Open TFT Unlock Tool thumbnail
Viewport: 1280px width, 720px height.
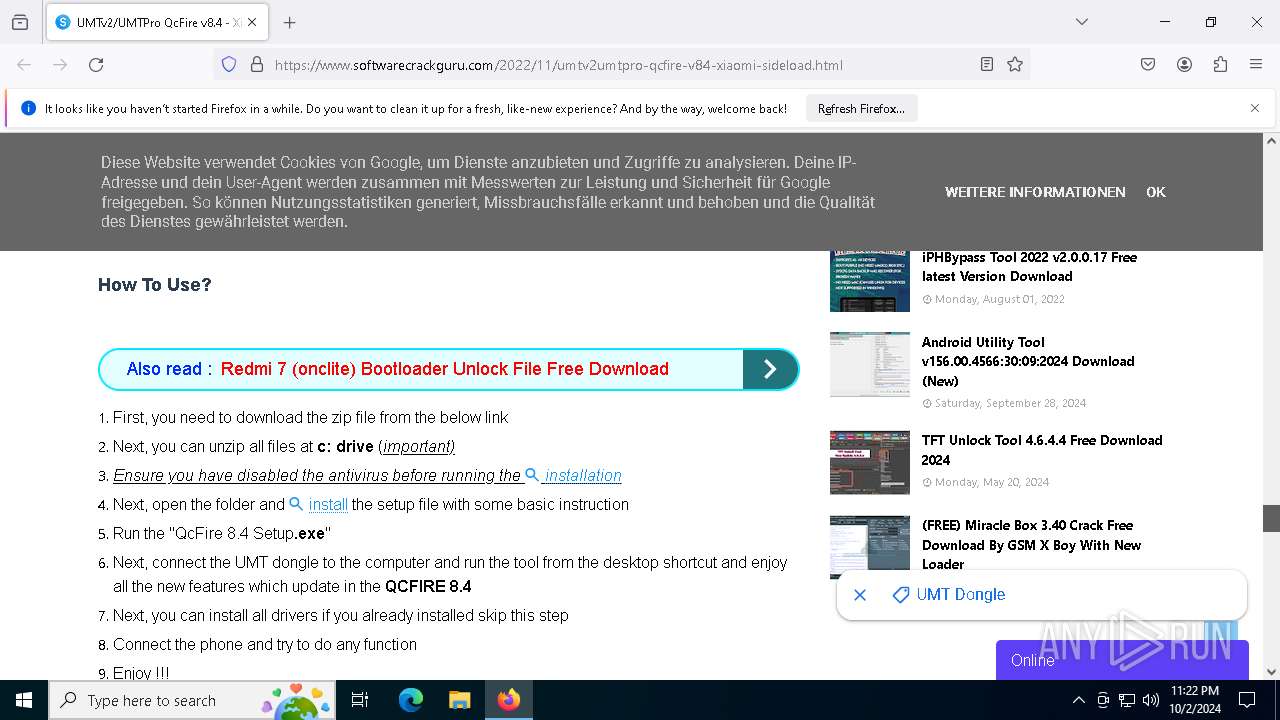tap(870, 462)
